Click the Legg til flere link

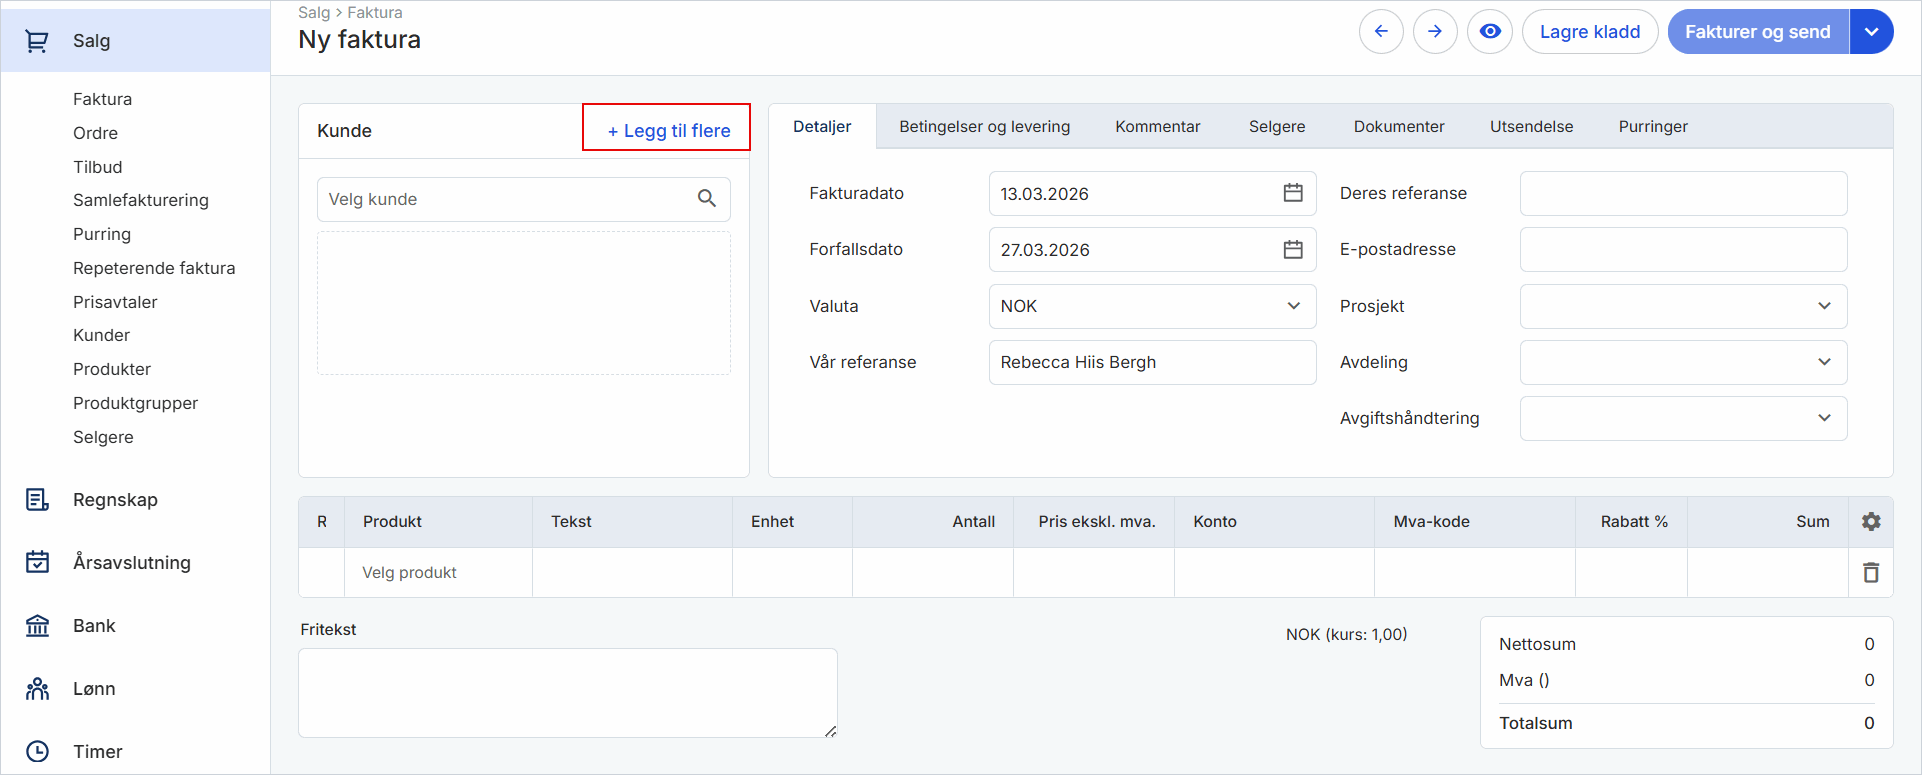tap(668, 130)
